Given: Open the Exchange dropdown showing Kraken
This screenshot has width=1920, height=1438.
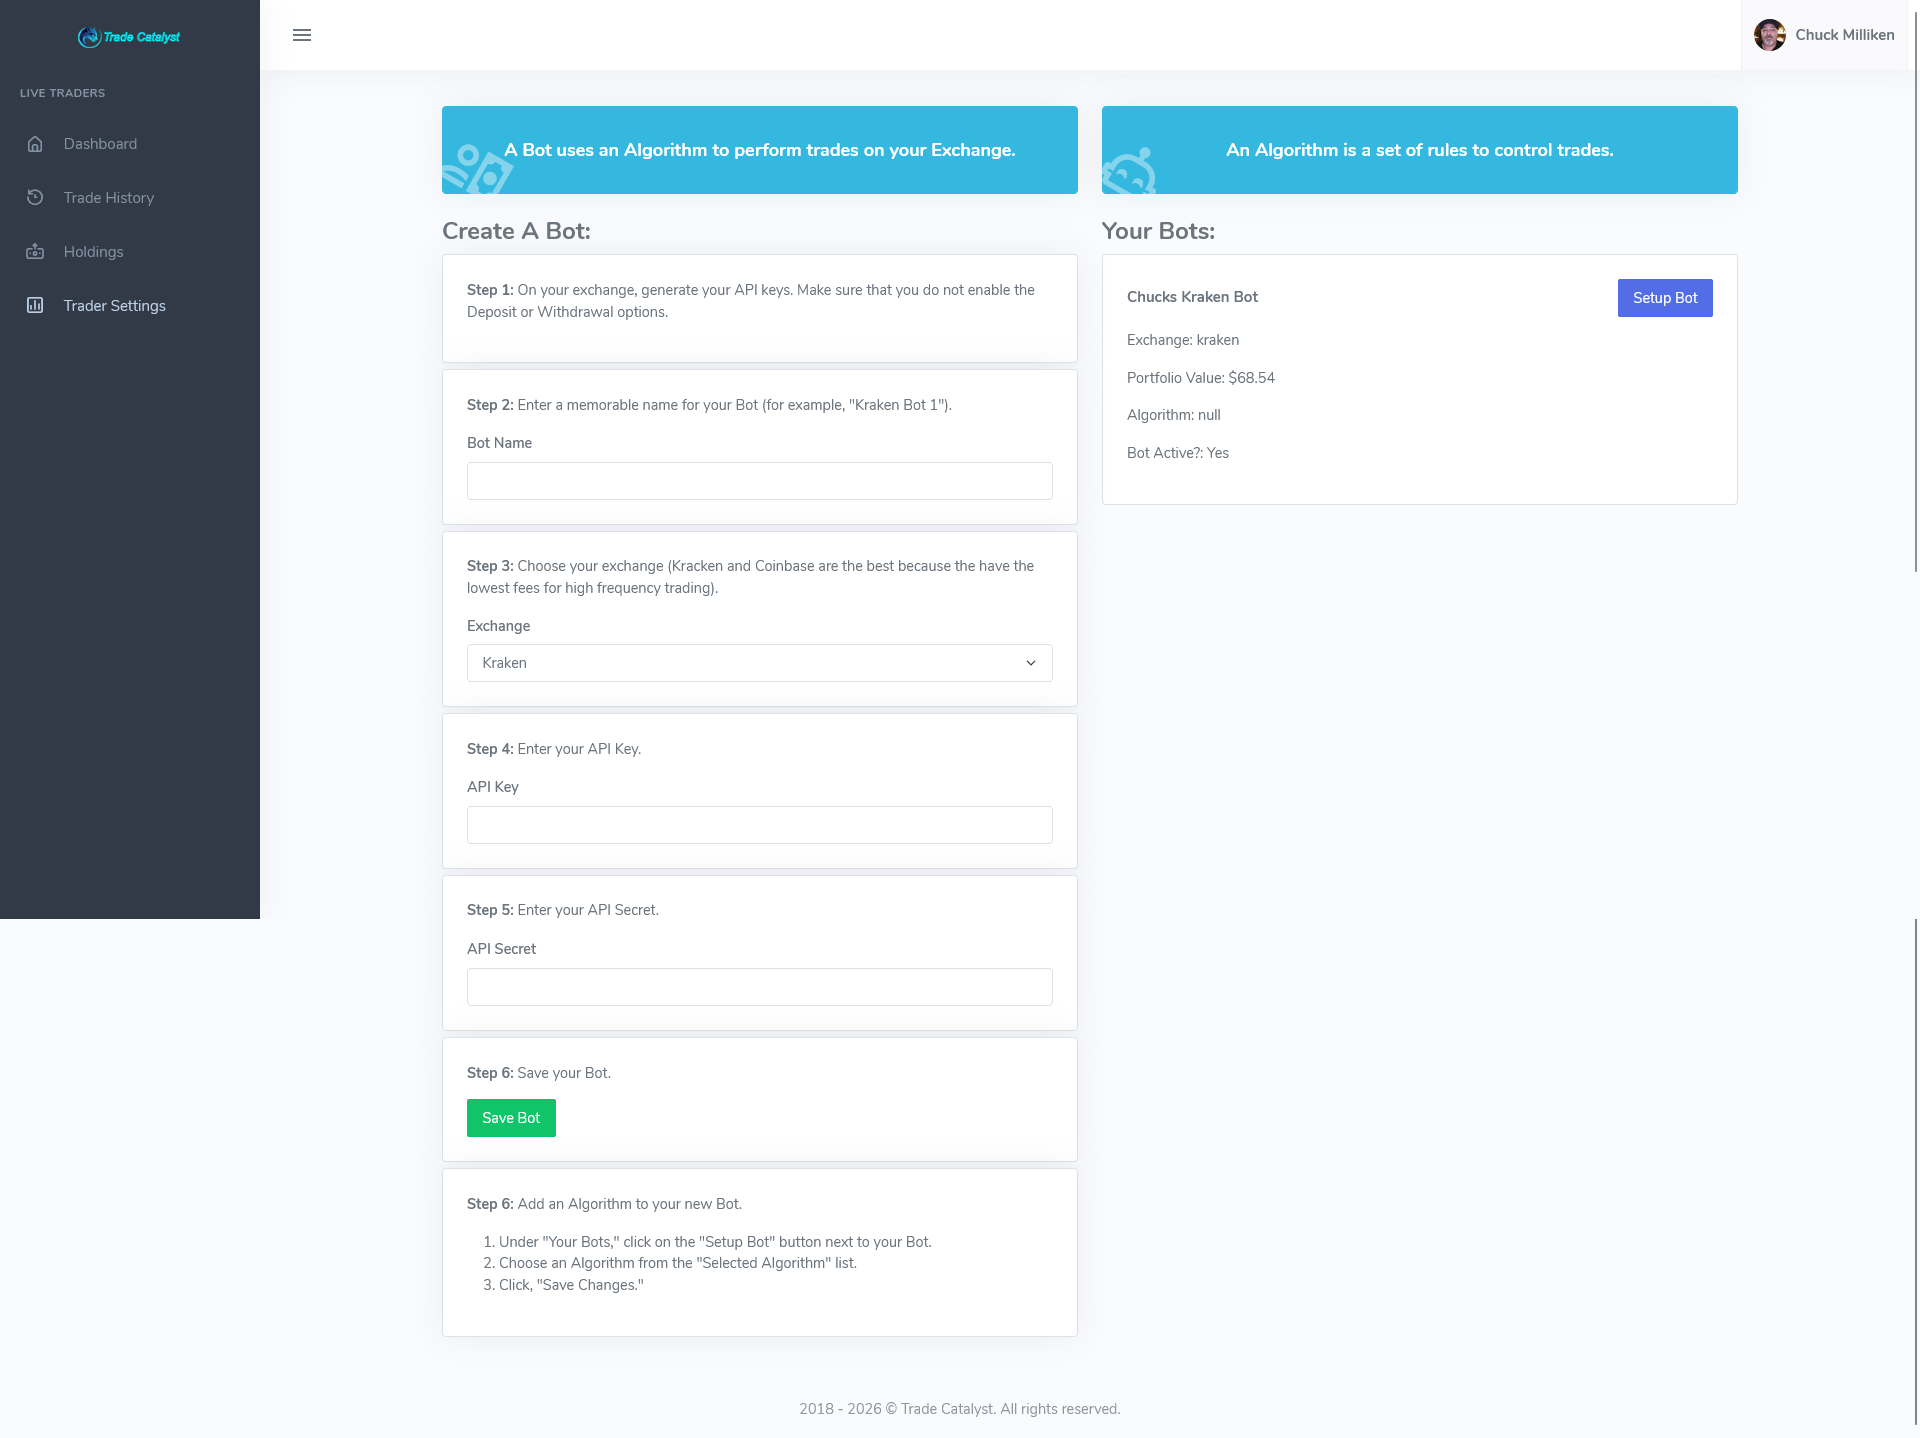Looking at the screenshot, I should [758, 663].
